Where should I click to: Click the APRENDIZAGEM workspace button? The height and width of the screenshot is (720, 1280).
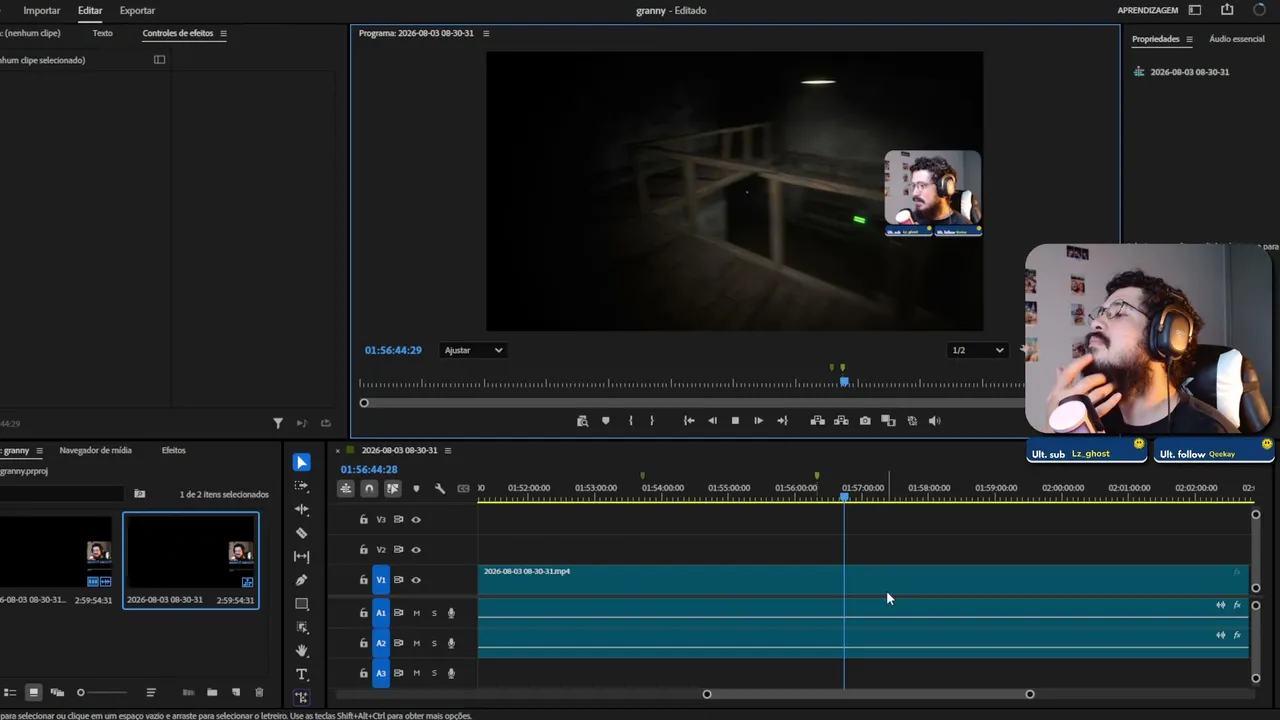coord(1148,10)
